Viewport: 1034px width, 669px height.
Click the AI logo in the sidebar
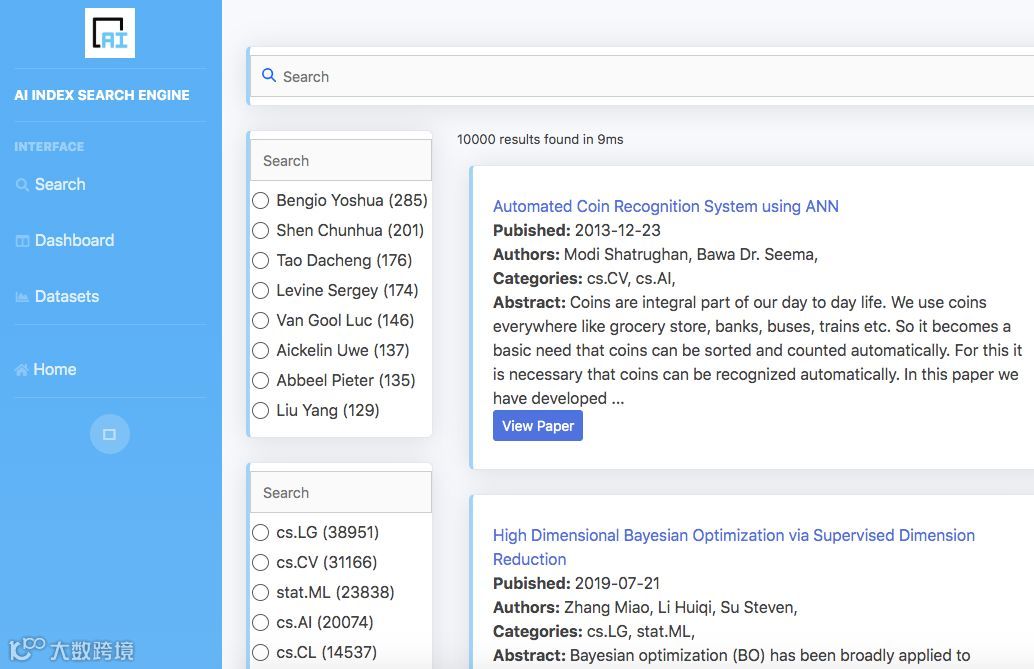110,33
